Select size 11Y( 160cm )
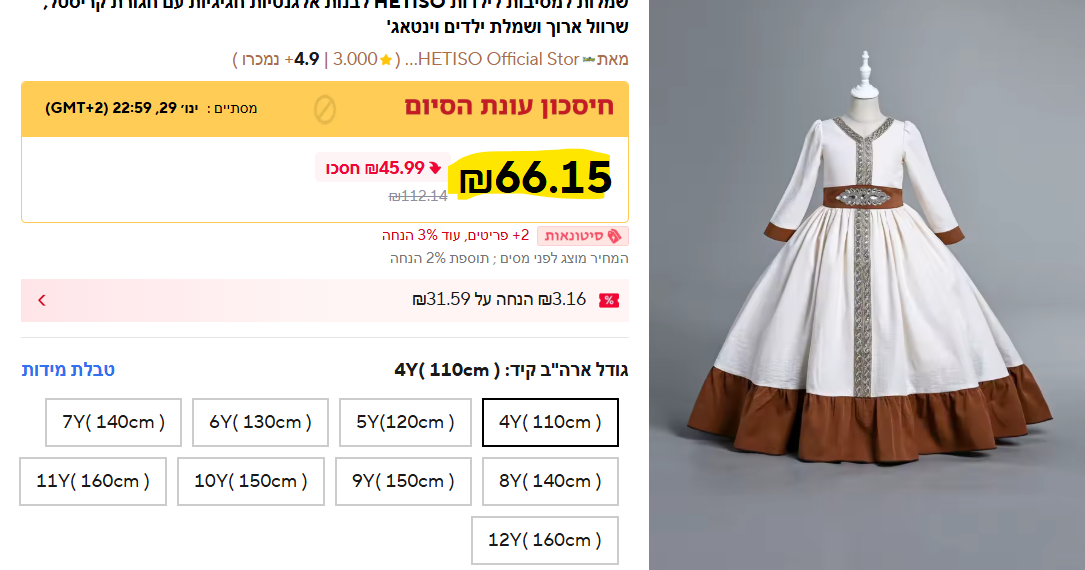Image resolution: width=1085 pixels, height=570 pixels. click(x=93, y=481)
